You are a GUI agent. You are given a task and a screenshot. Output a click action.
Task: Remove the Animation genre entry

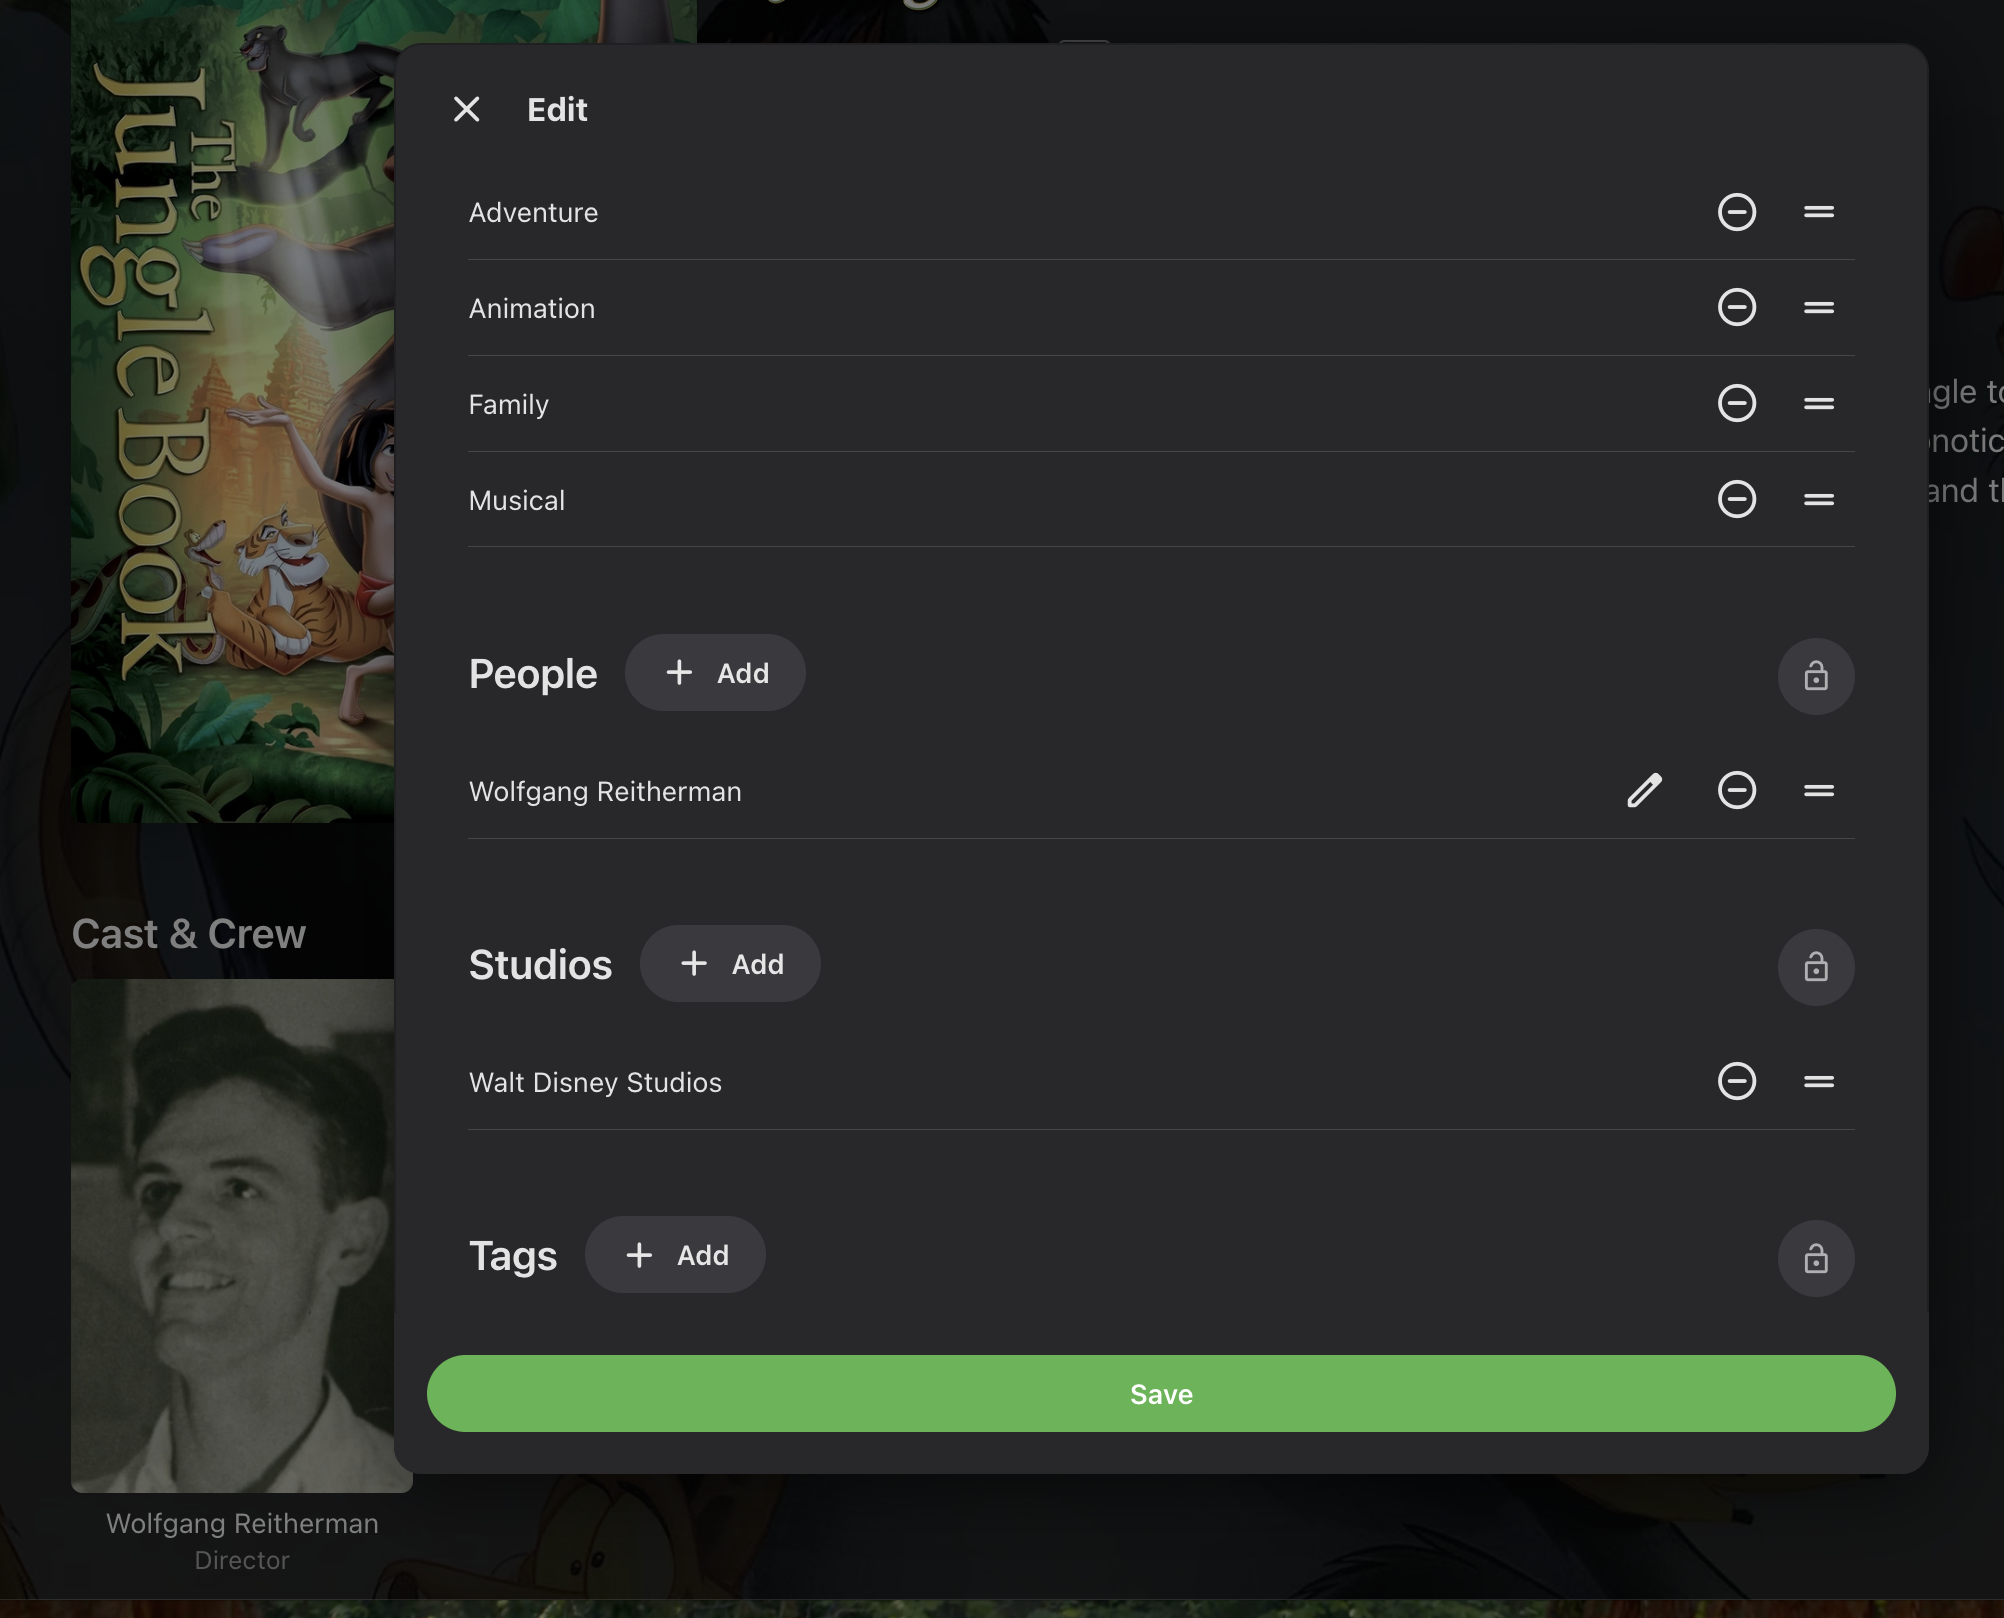[x=1736, y=307]
